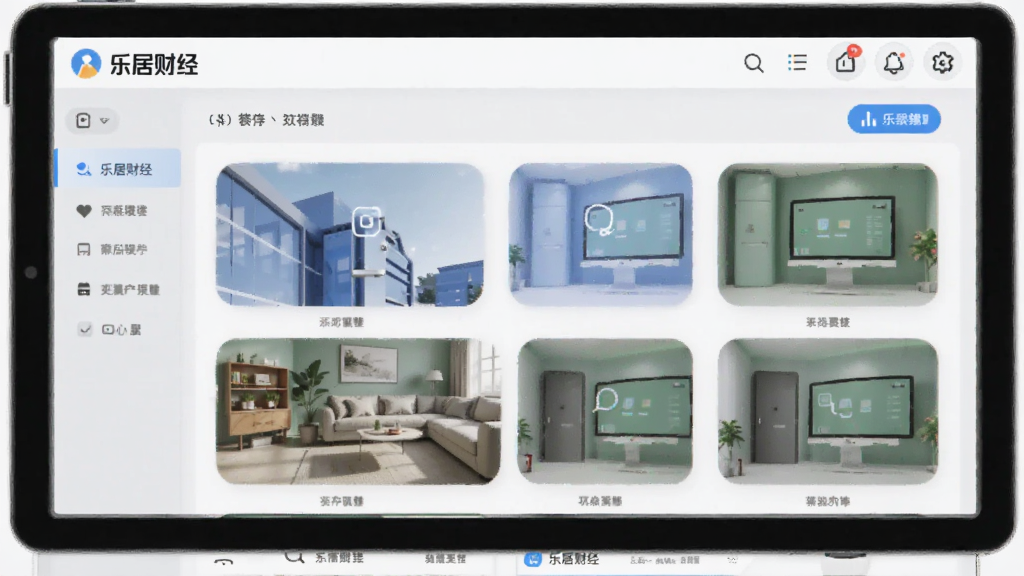Open the home icon with the red badge
1024x576 pixels.
846,62
